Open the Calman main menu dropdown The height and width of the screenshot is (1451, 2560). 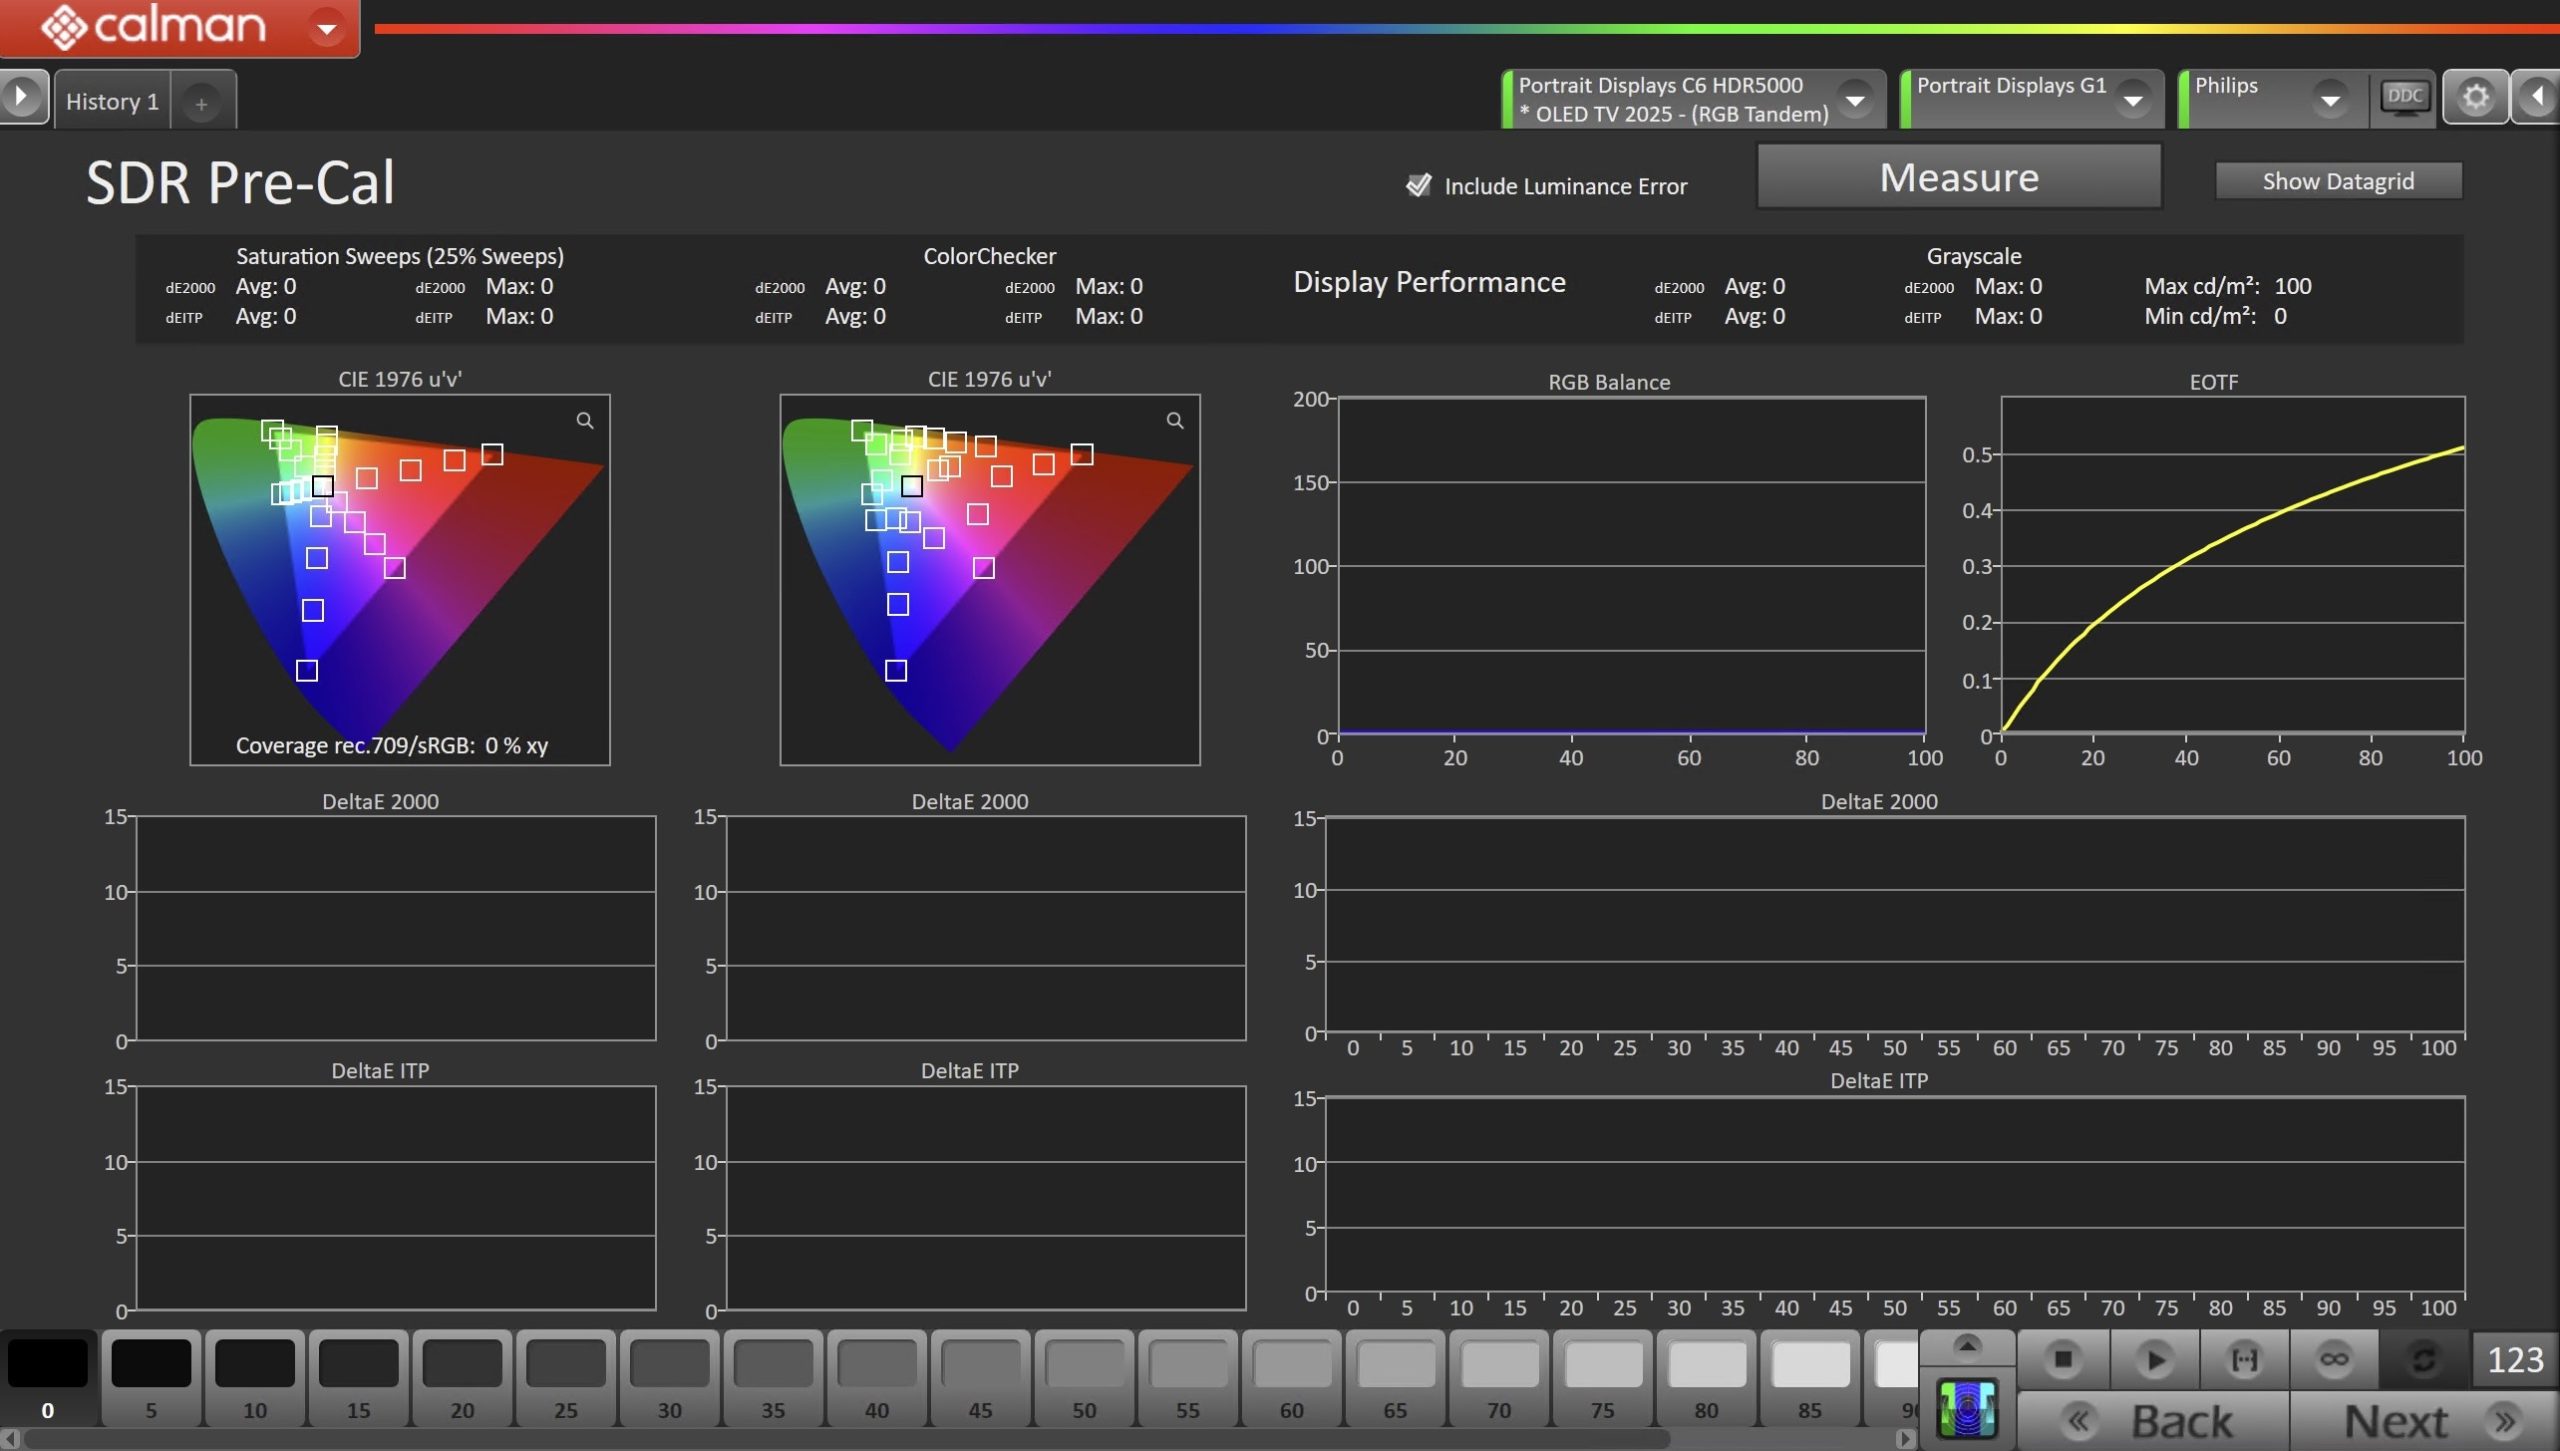[x=326, y=28]
